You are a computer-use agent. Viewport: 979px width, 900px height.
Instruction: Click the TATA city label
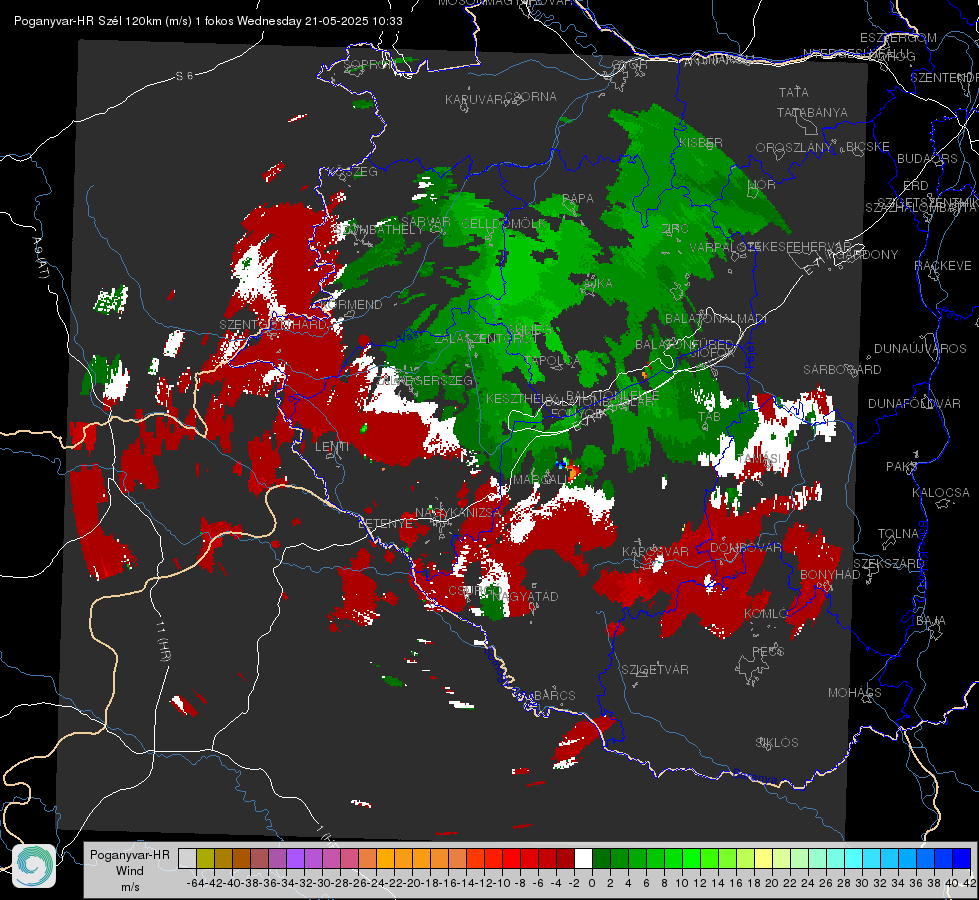(x=794, y=92)
